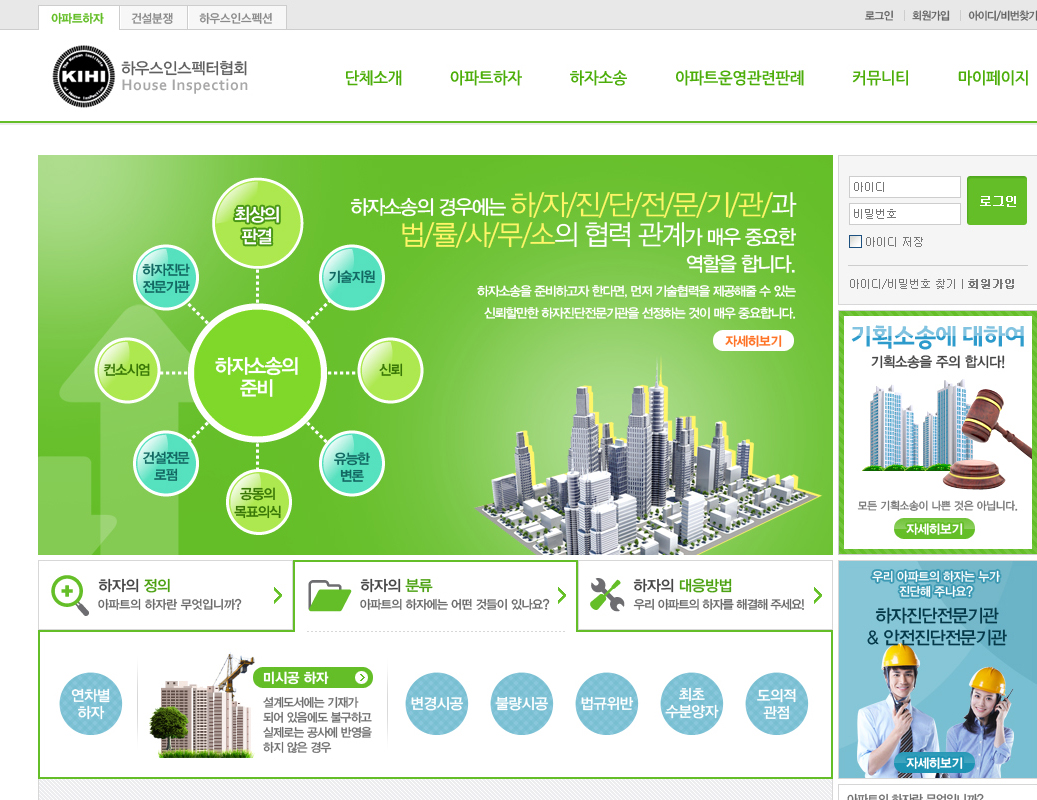Open 자세히보기 on the main banner
The image size is (1037, 800).
(753, 341)
